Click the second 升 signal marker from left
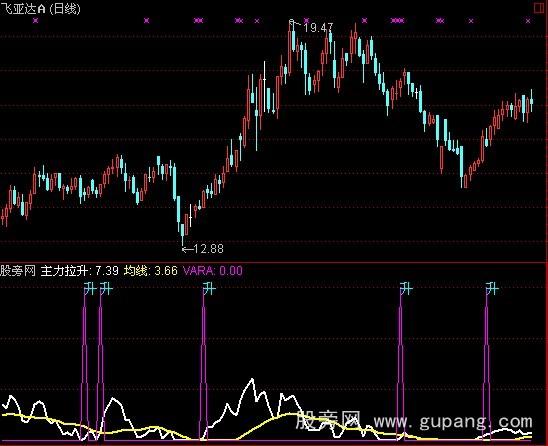 pos(106,289)
